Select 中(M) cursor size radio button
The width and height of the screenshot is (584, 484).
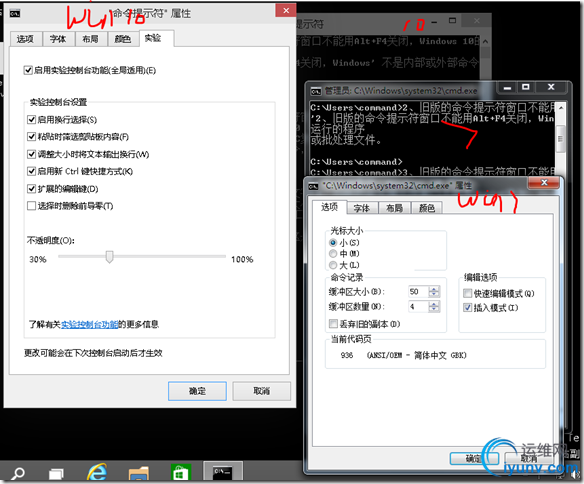coord(333,254)
